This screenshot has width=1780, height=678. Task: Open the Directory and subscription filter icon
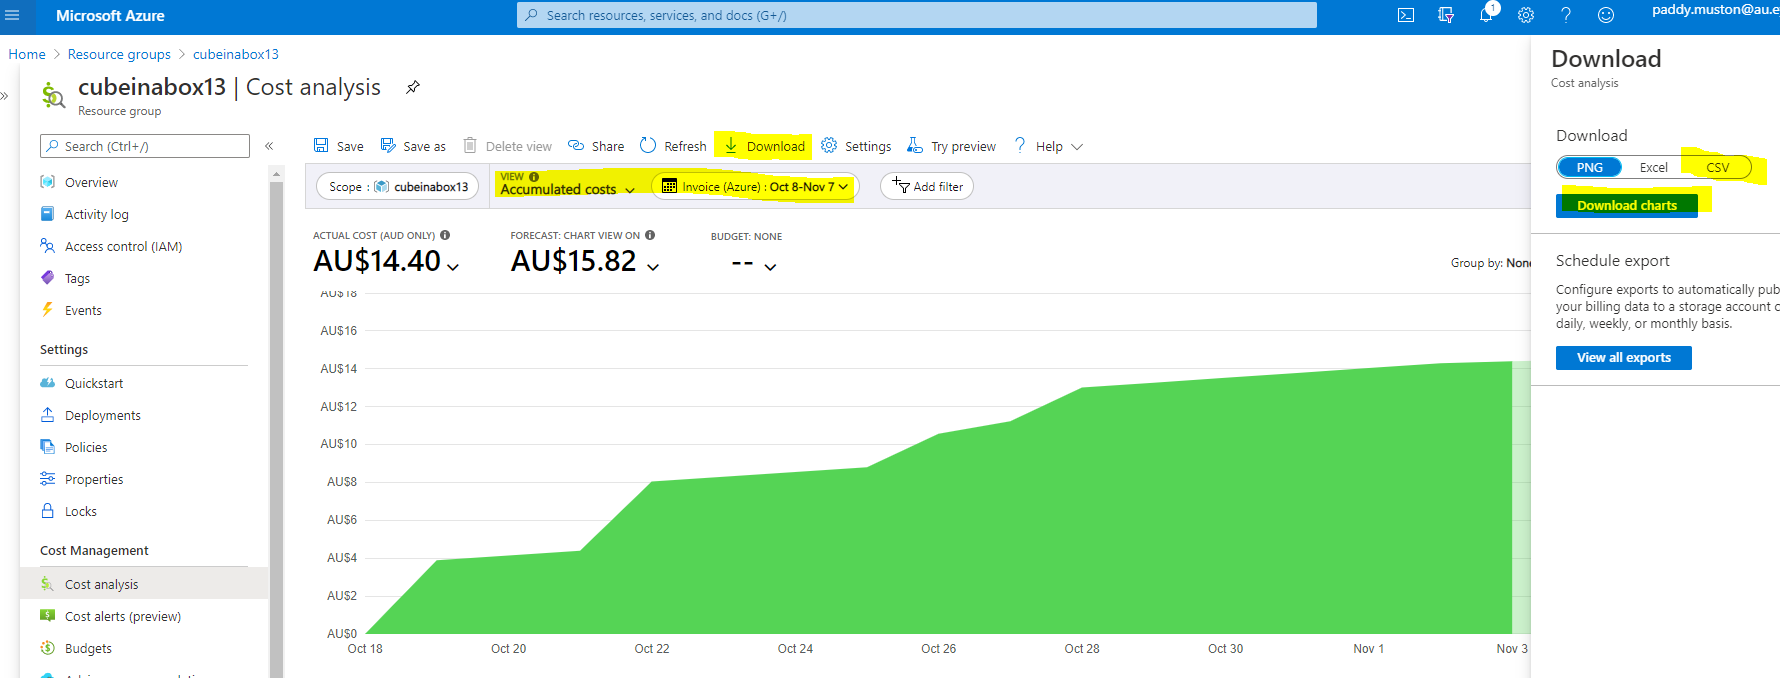pos(1446,15)
